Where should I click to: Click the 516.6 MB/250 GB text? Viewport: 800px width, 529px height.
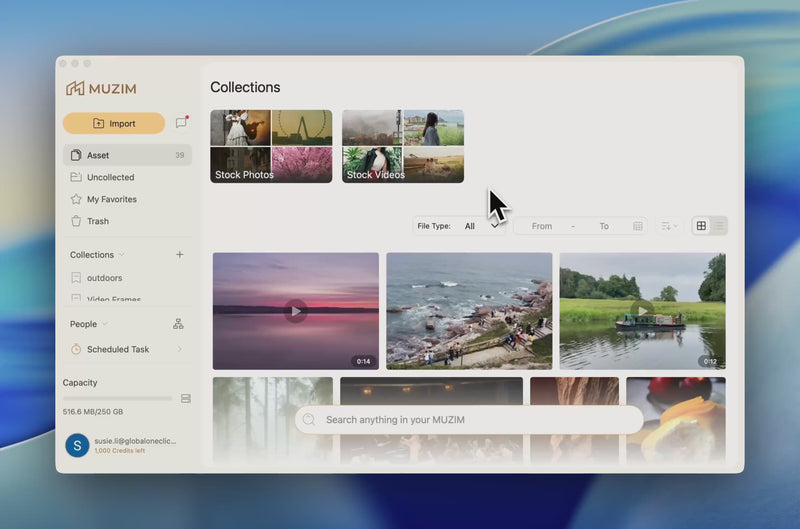[x=93, y=412]
